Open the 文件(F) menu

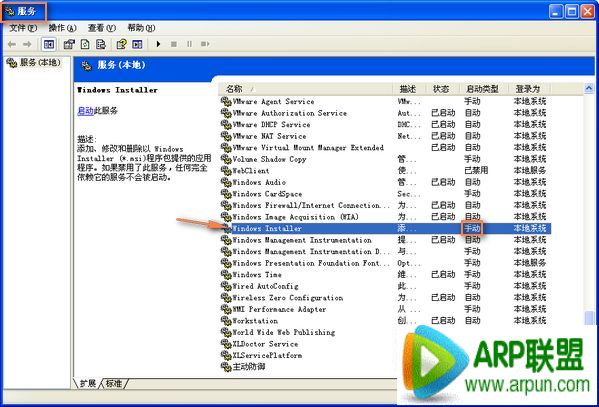point(23,28)
